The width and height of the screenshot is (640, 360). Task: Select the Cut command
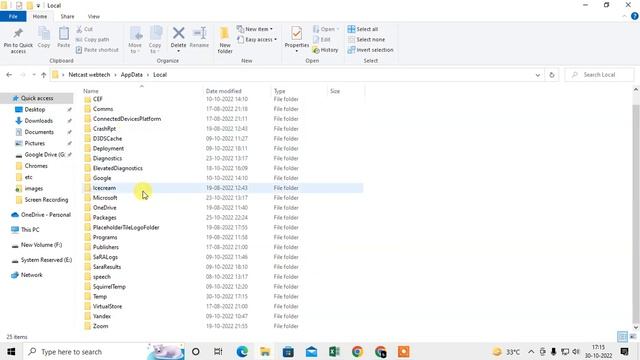pyautogui.click(x=84, y=29)
